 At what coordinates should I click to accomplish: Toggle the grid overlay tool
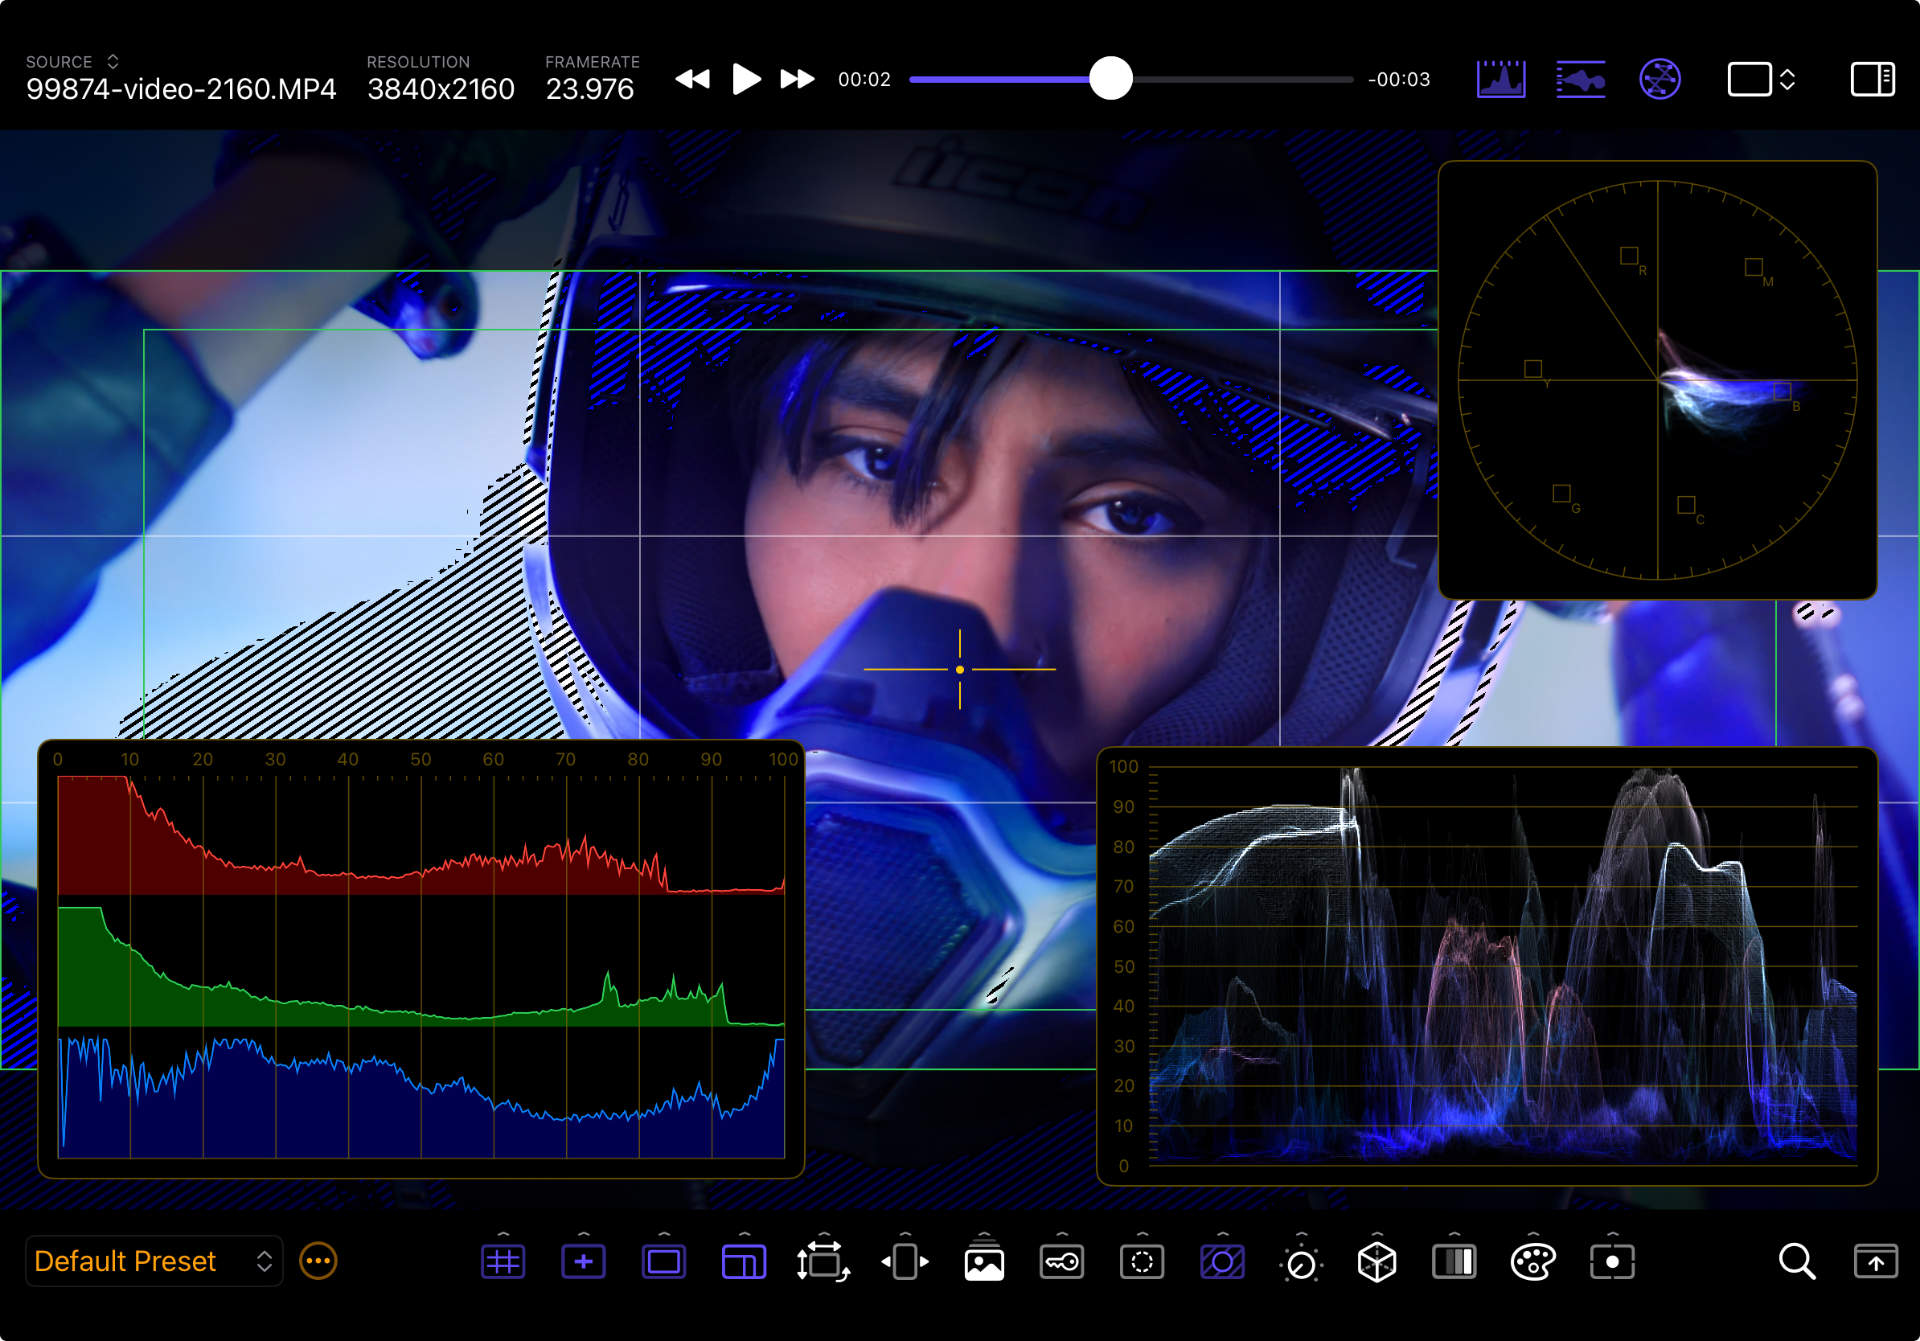coord(503,1262)
